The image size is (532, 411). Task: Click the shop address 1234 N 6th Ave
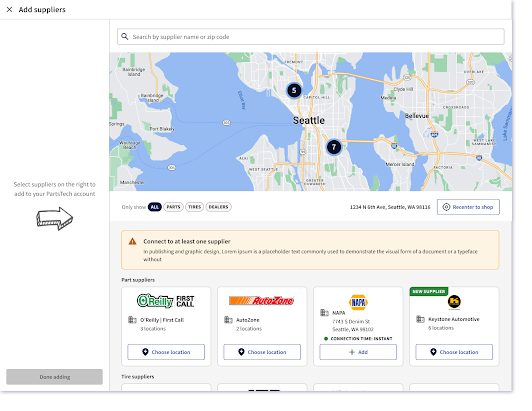click(390, 207)
